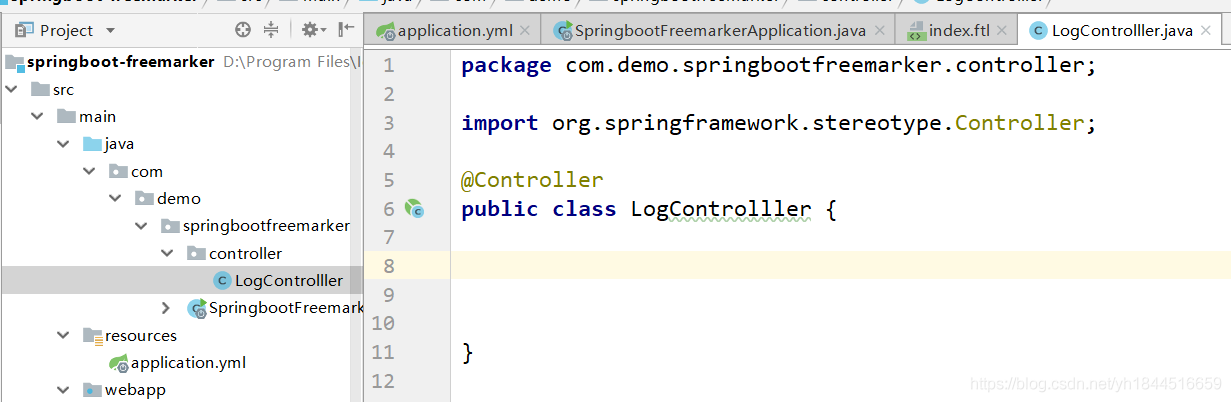Select the java source folder icon
The width and height of the screenshot is (1231, 402).
click(92, 144)
